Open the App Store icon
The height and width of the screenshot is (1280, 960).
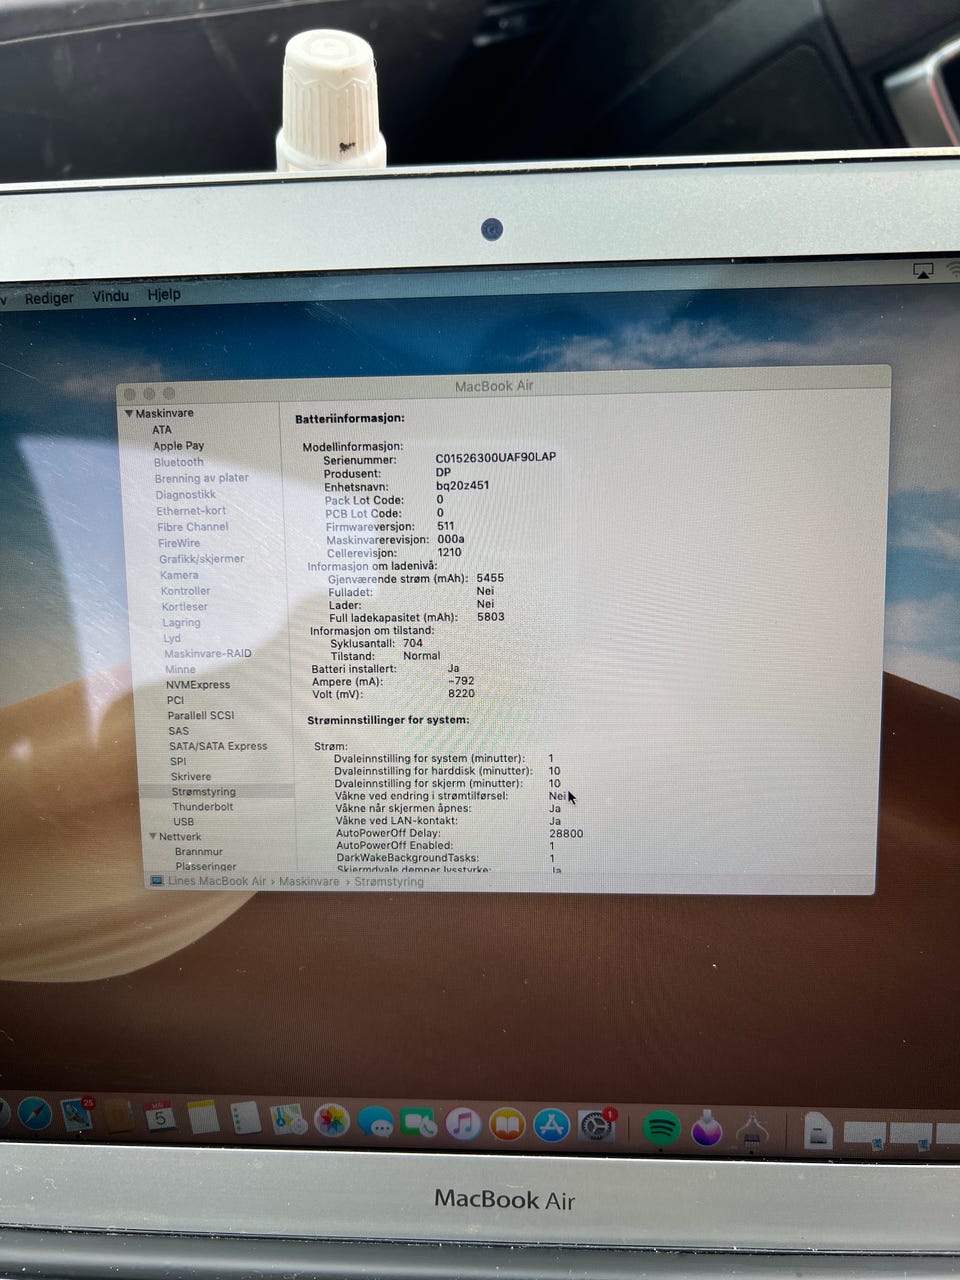551,1126
